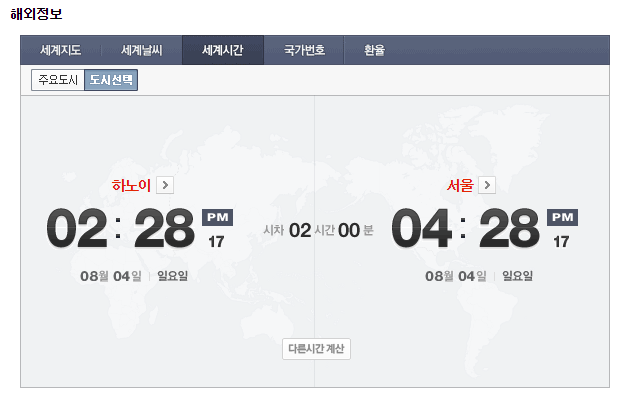Viewport: 626px width, 394px height.
Task: Click the date 08월 04일 under Hanoi clock
Action: [x=111, y=276]
